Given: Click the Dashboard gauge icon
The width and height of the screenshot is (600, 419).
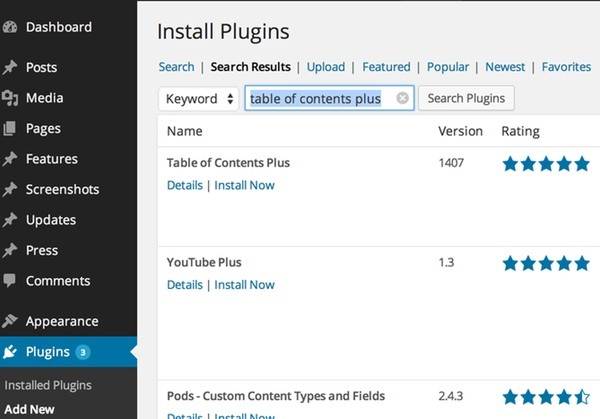Looking at the screenshot, I should 10,27.
